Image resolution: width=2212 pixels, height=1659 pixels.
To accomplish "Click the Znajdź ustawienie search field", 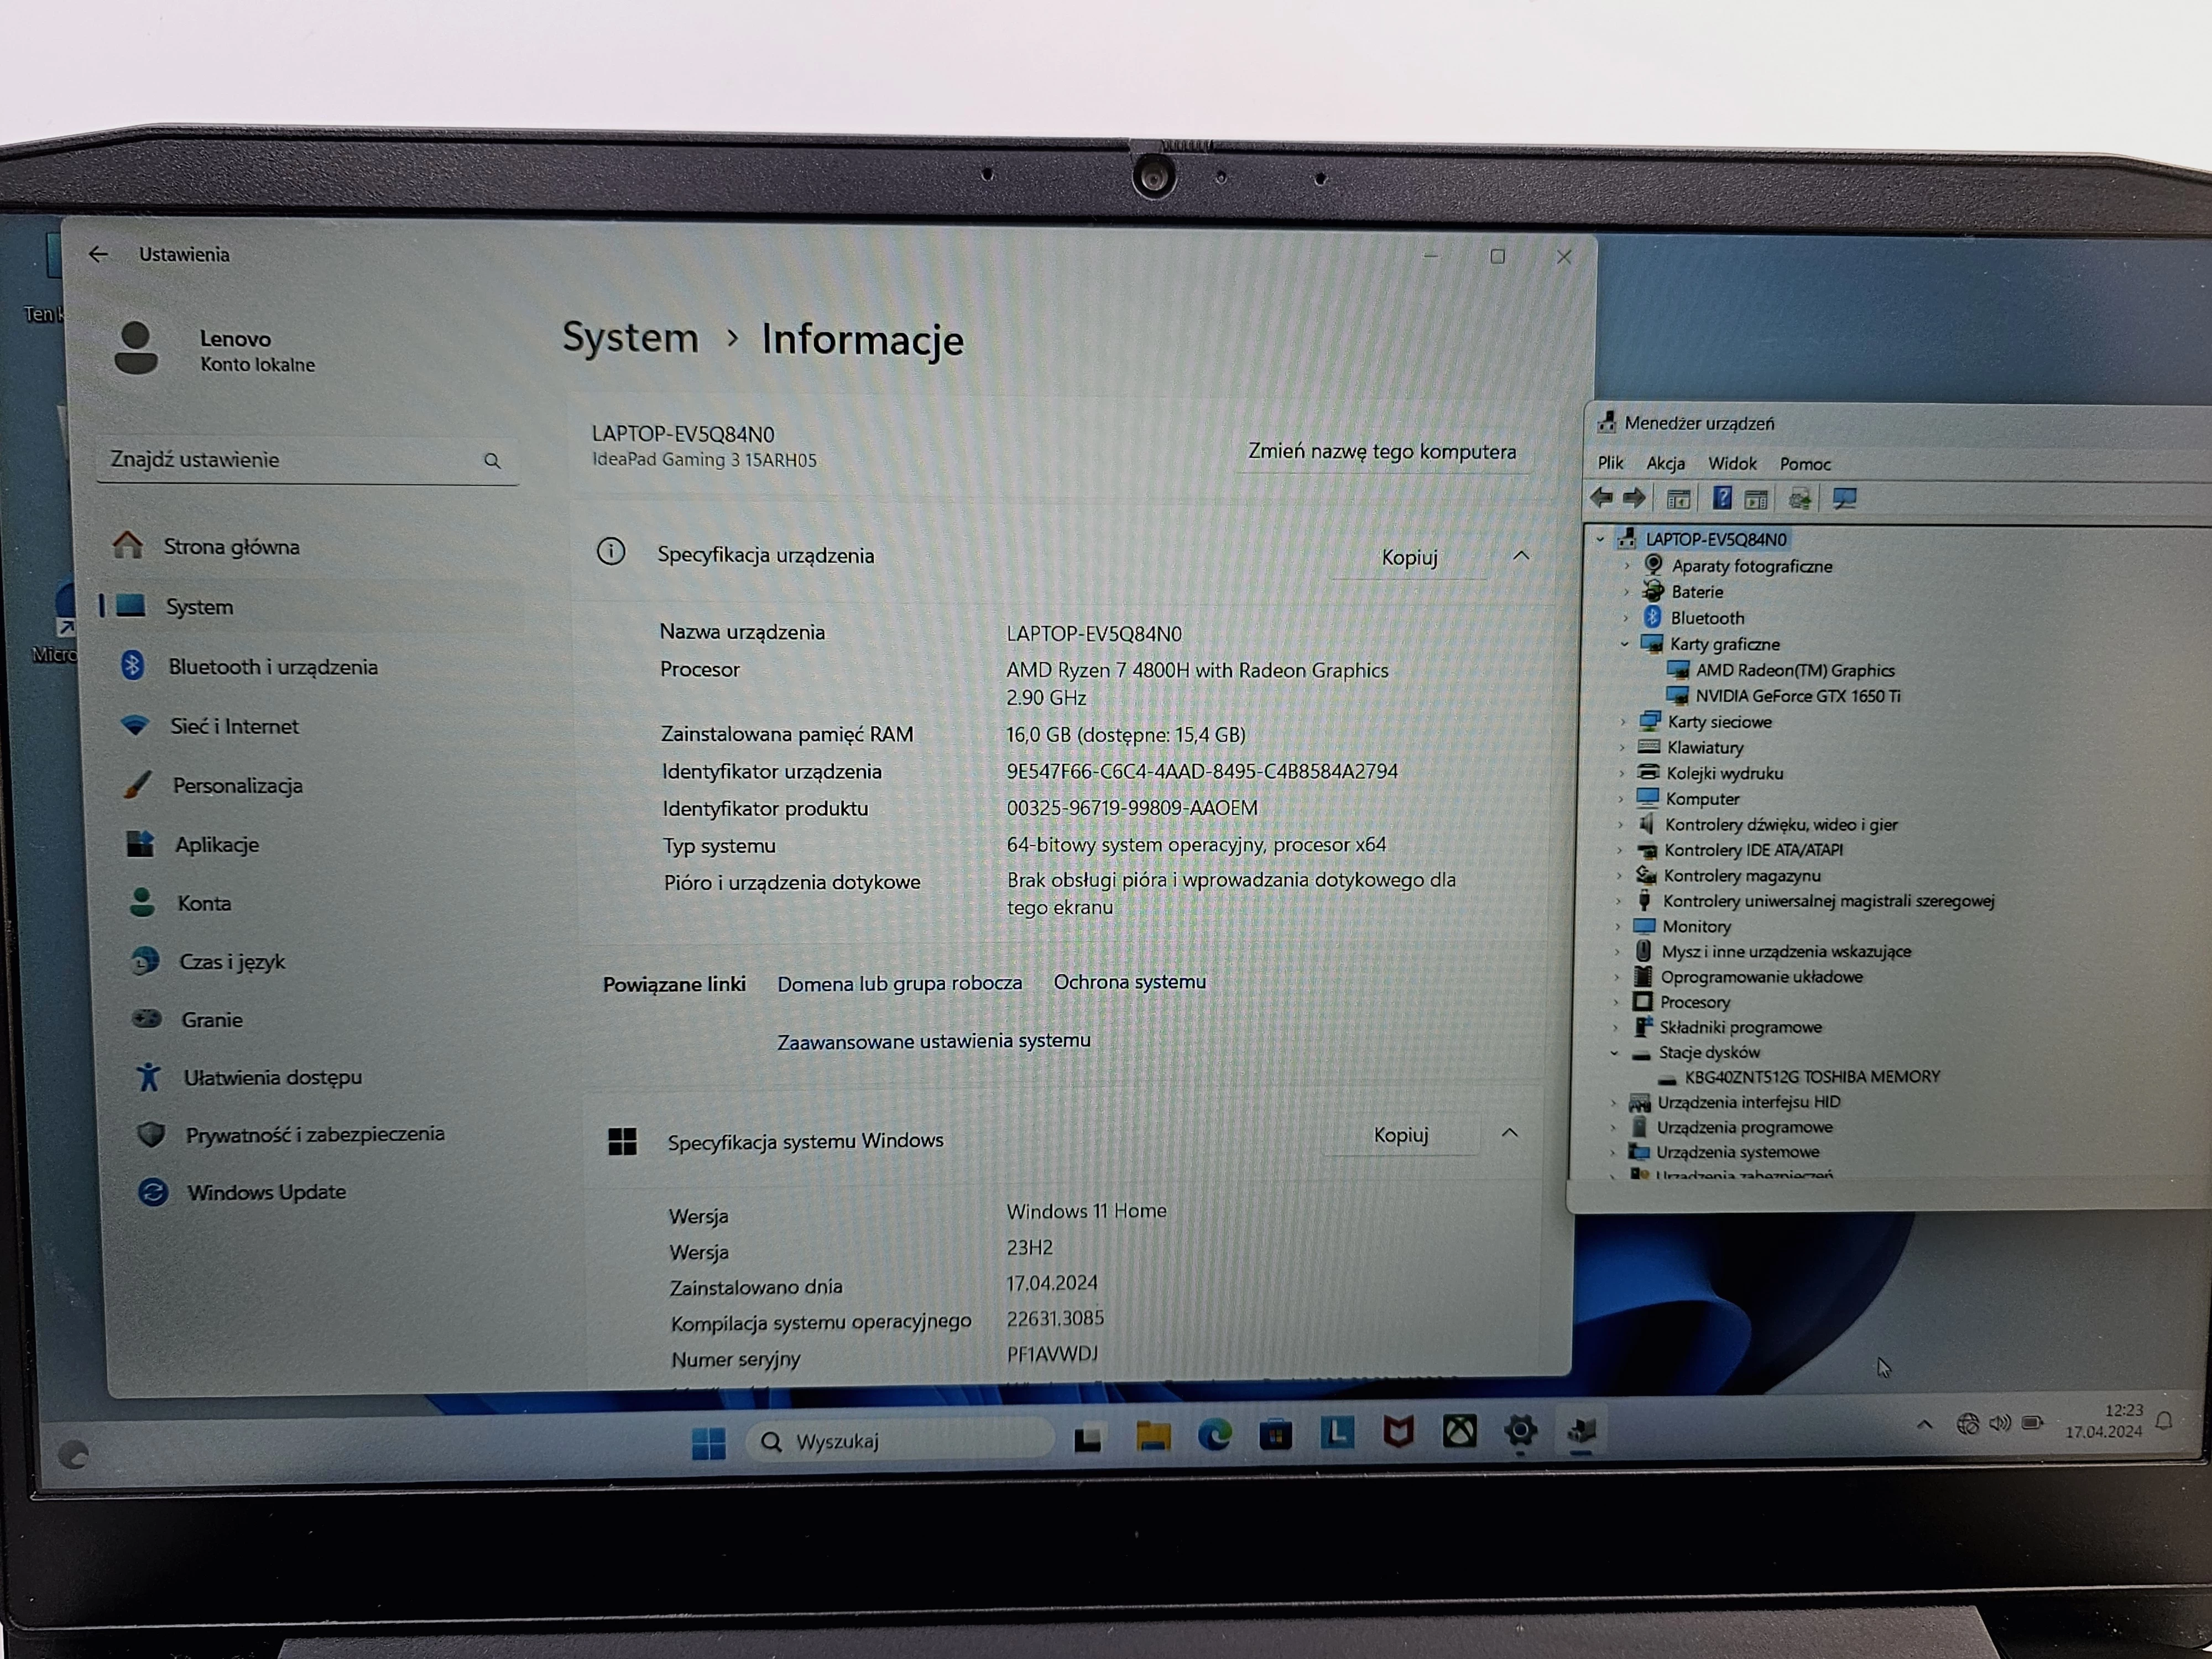I will (x=307, y=460).
